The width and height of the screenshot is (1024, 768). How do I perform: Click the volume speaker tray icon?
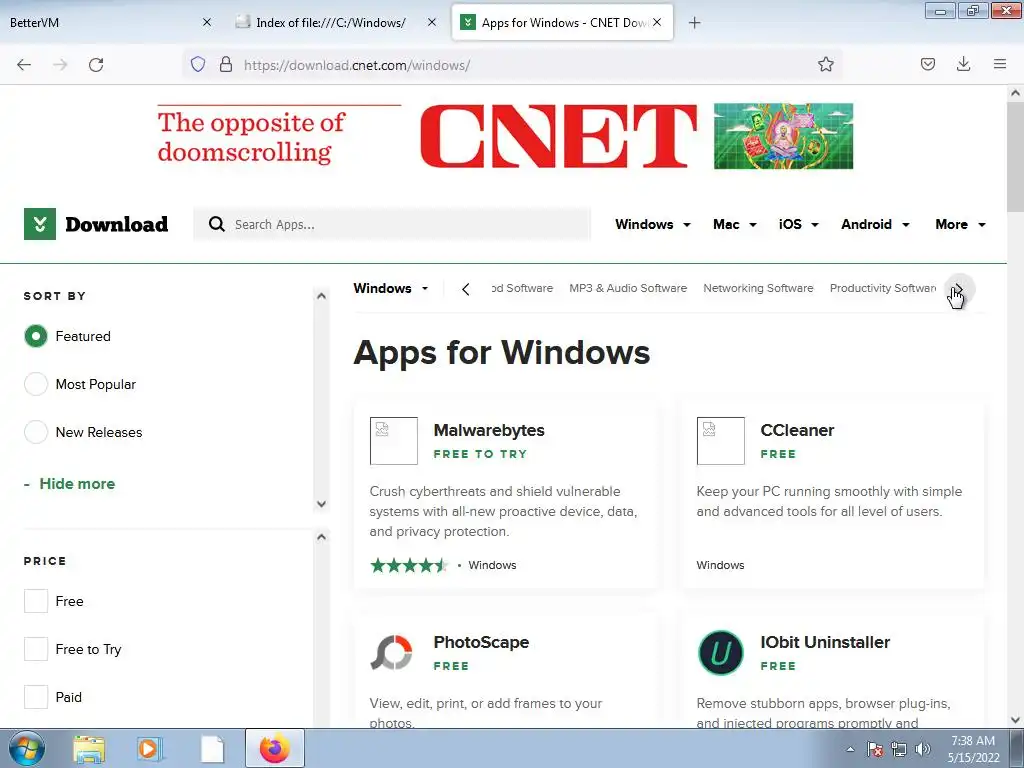click(923, 750)
